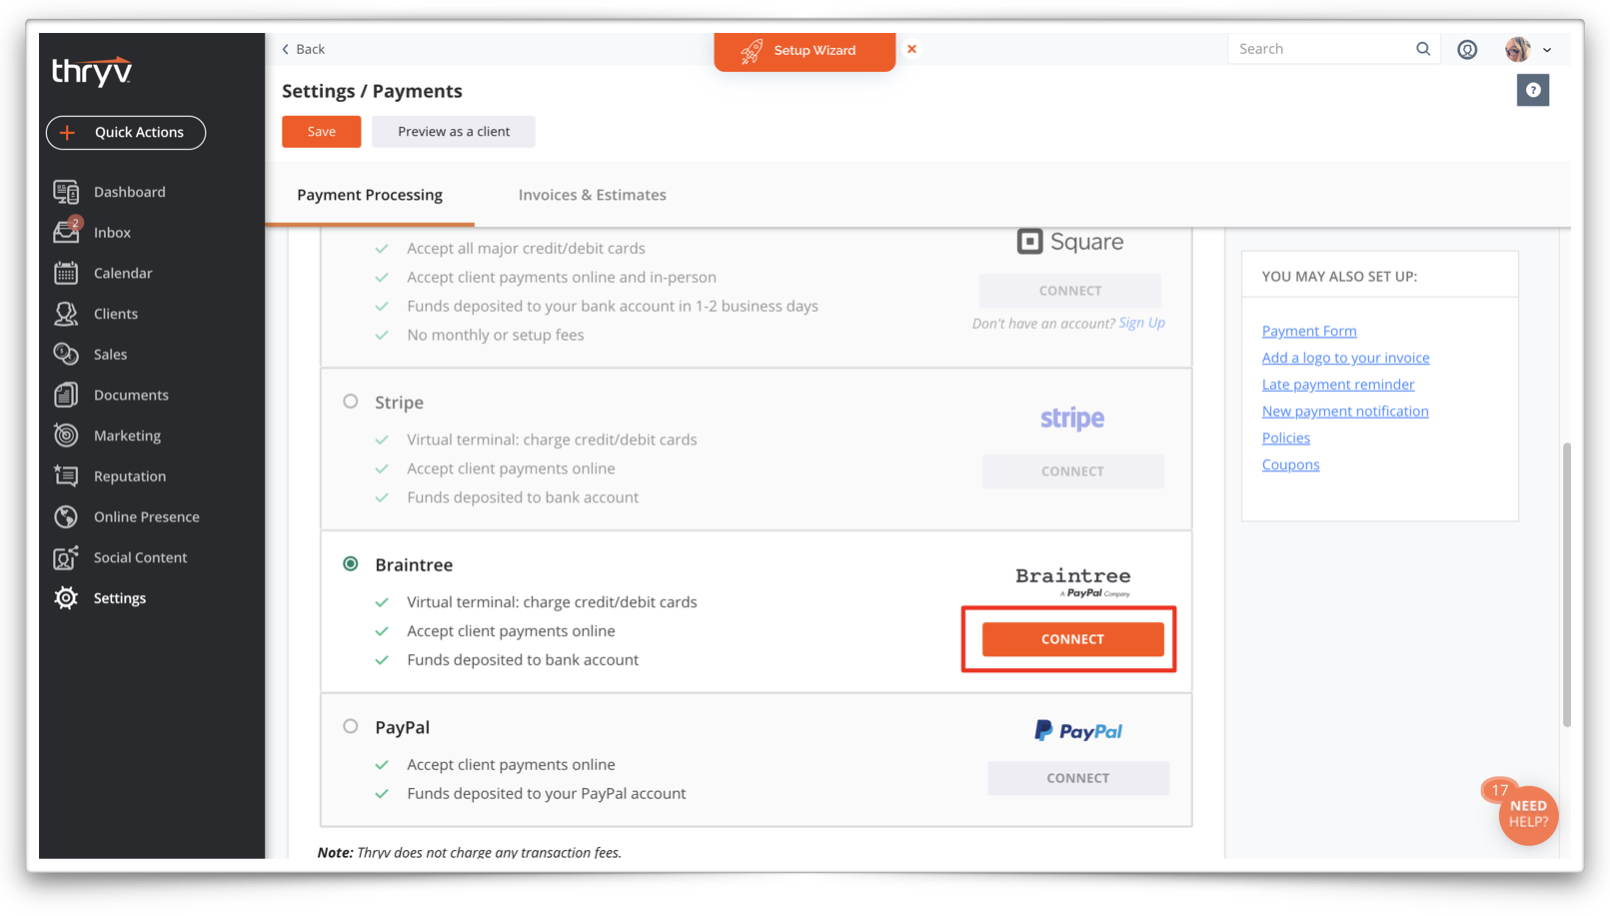Click the page vertical scrollbar
The height and width of the screenshot is (916, 1610).
pyautogui.click(x=1566, y=585)
